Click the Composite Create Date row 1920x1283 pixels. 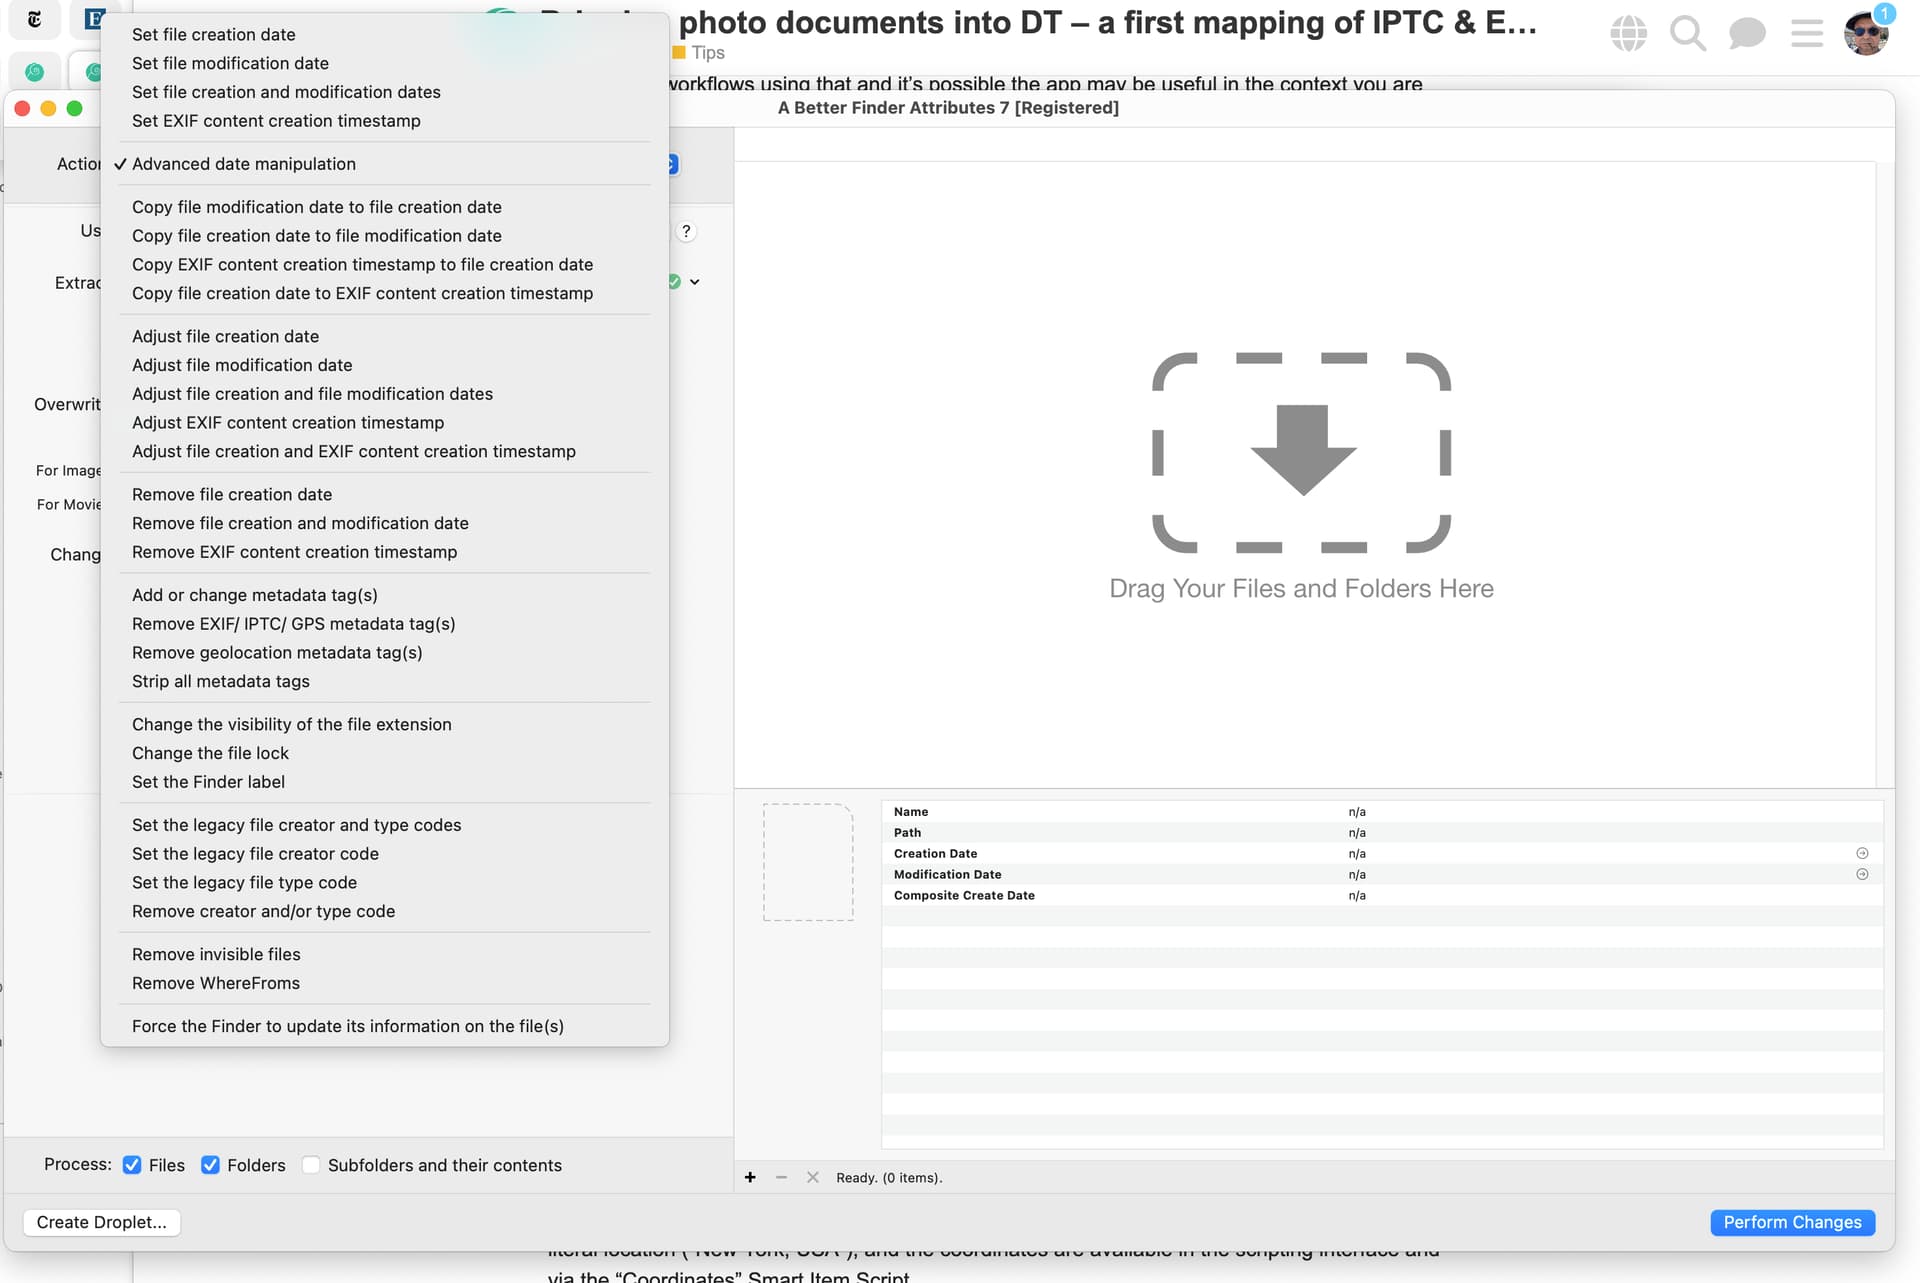click(1382, 895)
